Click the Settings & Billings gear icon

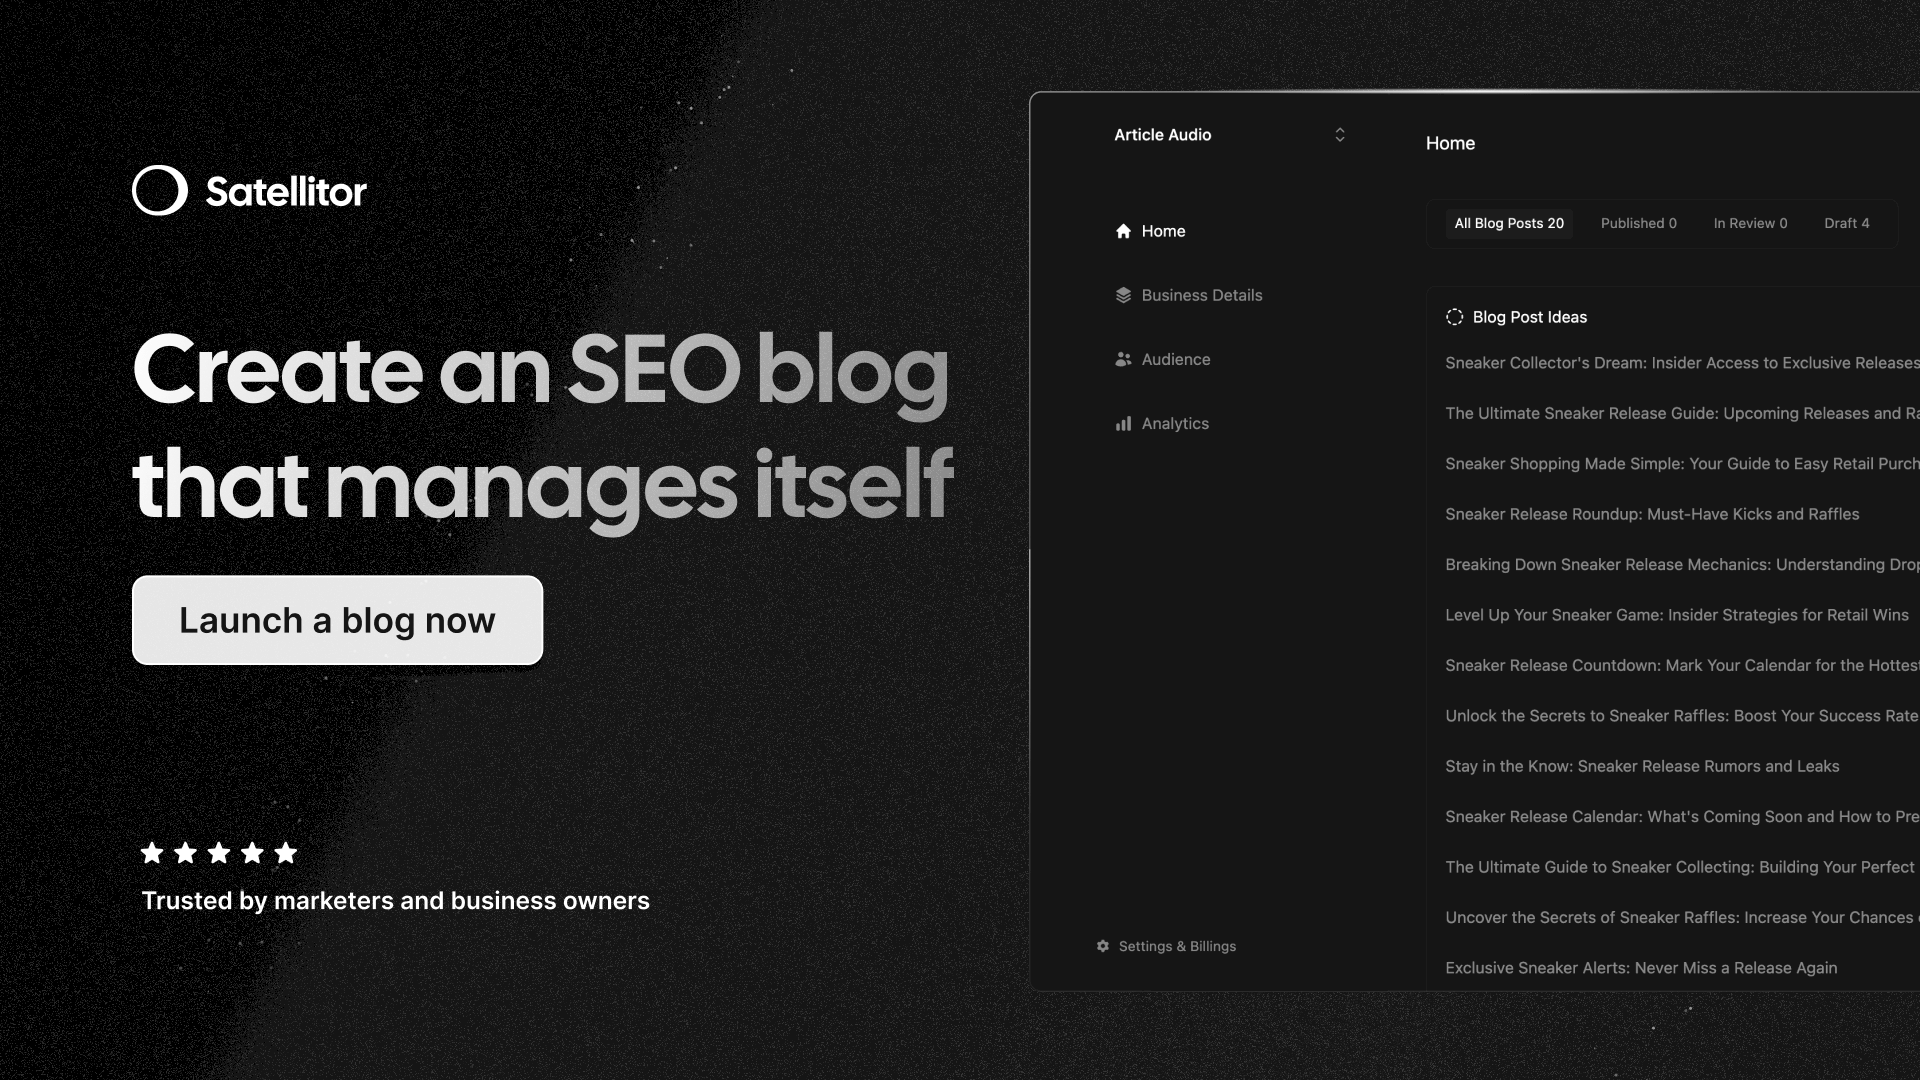tap(1102, 945)
